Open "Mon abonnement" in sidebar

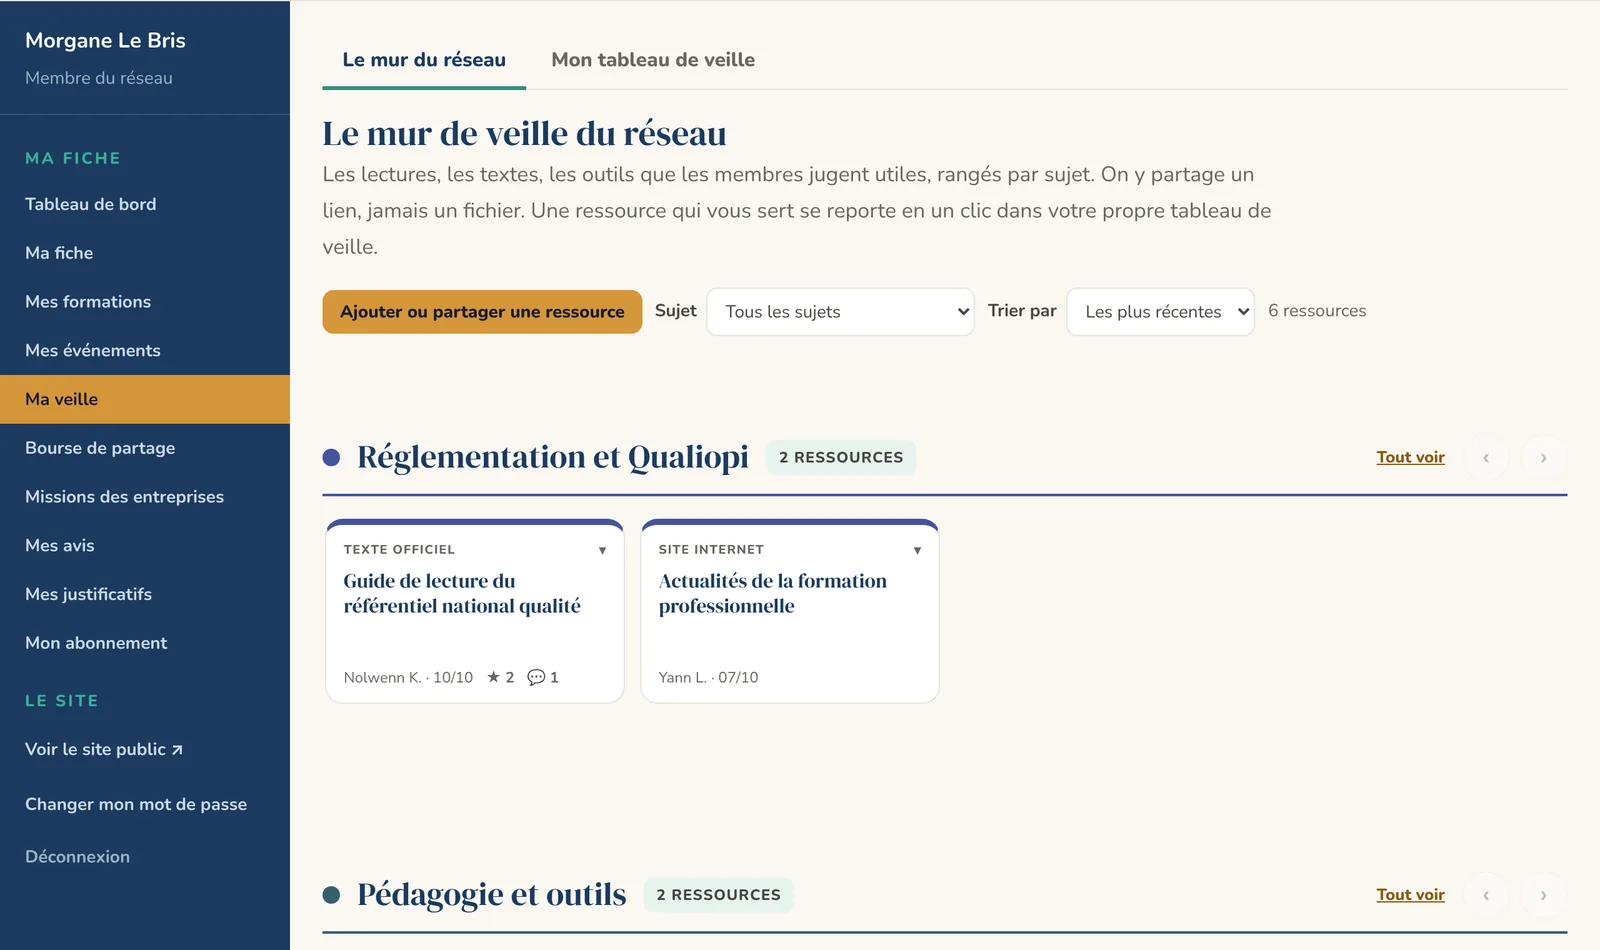point(145,643)
